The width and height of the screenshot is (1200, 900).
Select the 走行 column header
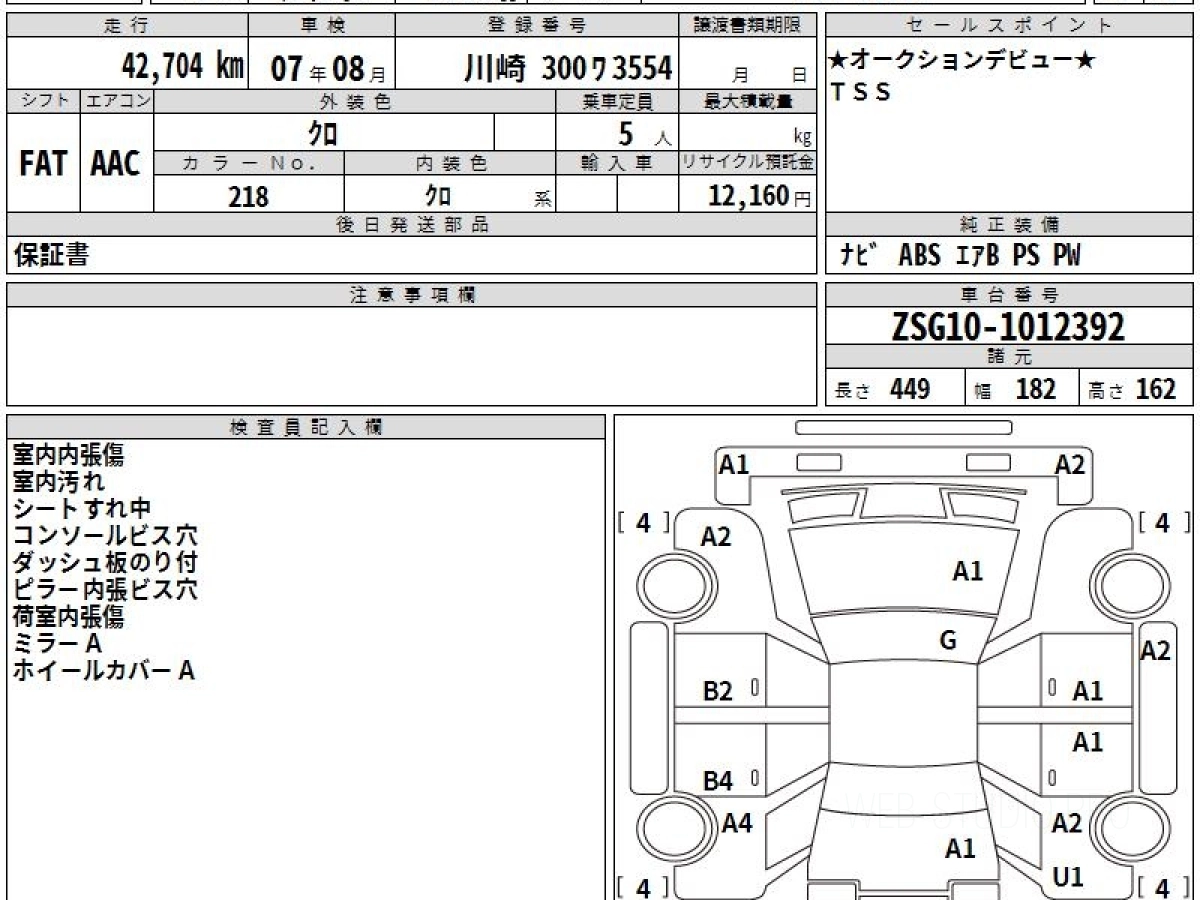(x=127, y=26)
